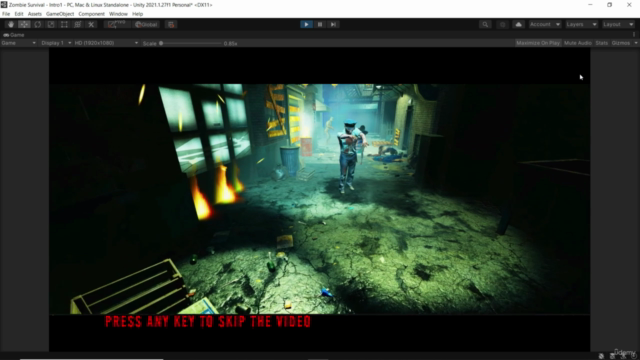Open Game panel options kebab menu
Screen dimensions: 640x360
click(x=634, y=35)
